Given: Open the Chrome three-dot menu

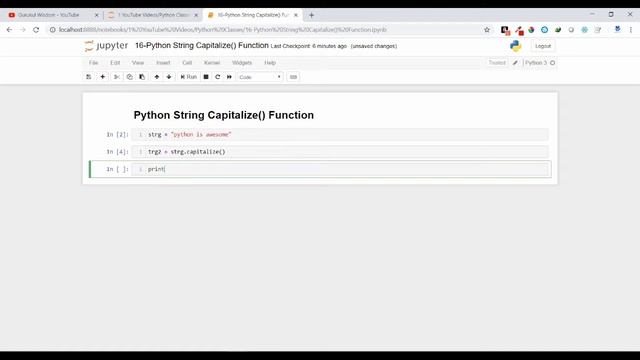Looking at the screenshot, I should coord(631,30).
